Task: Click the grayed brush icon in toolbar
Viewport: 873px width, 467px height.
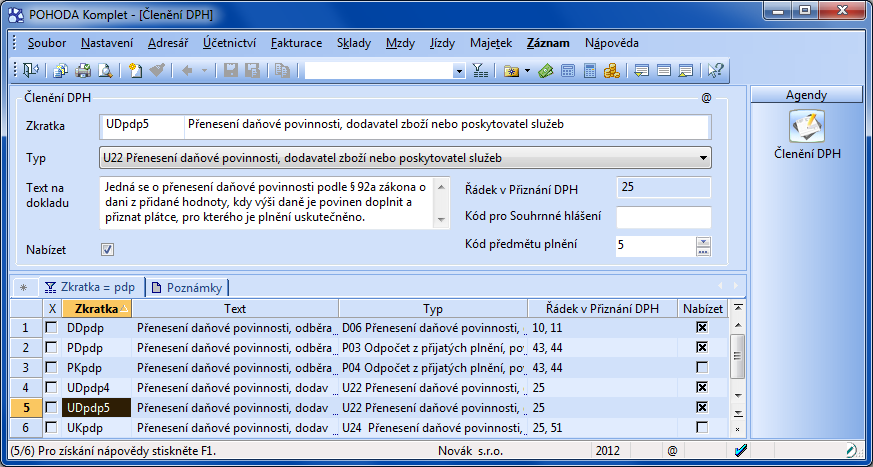Action: (x=158, y=71)
